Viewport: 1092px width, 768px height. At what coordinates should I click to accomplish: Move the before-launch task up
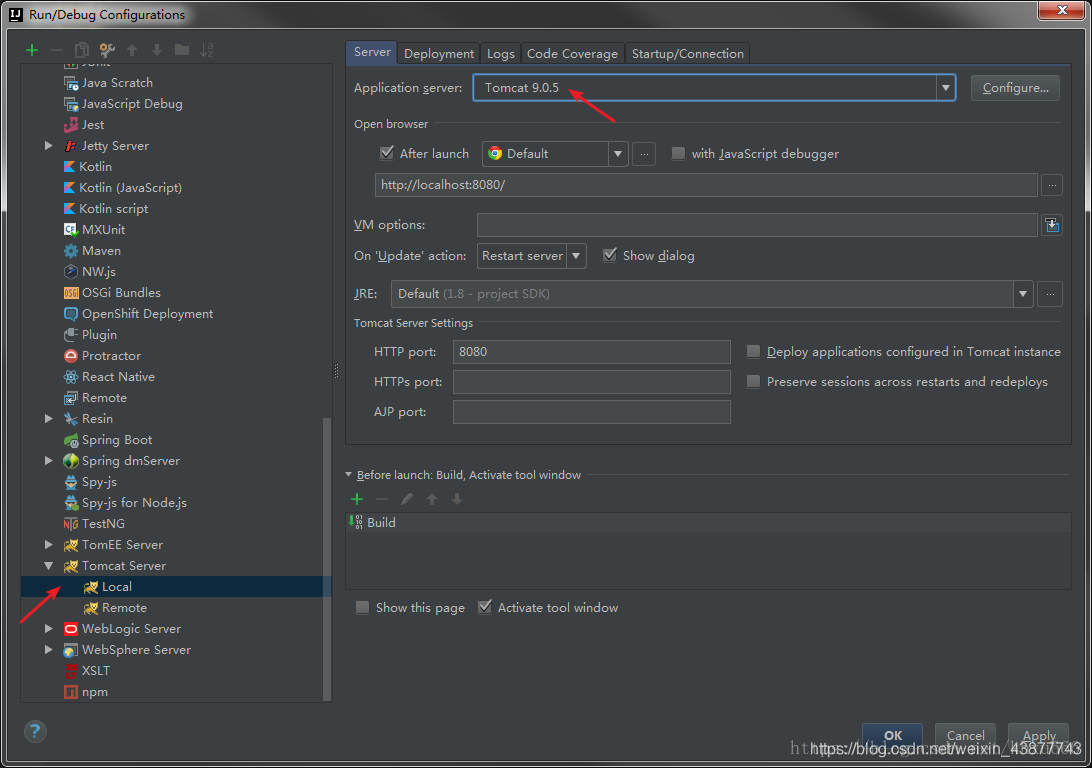[432, 499]
